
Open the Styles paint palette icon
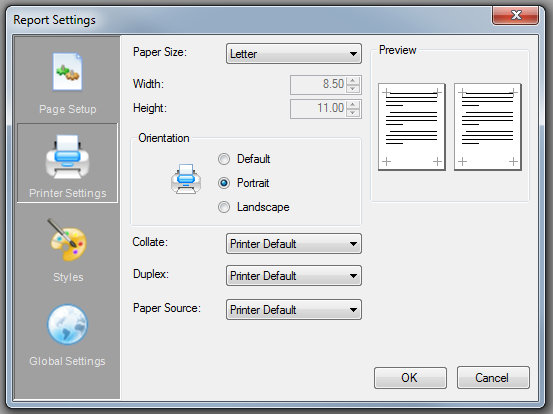[67, 240]
